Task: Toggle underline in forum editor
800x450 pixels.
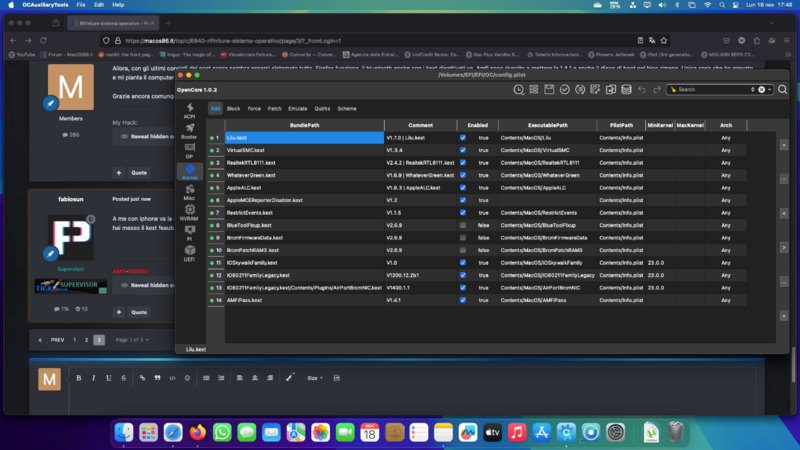Action: pos(108,378)
